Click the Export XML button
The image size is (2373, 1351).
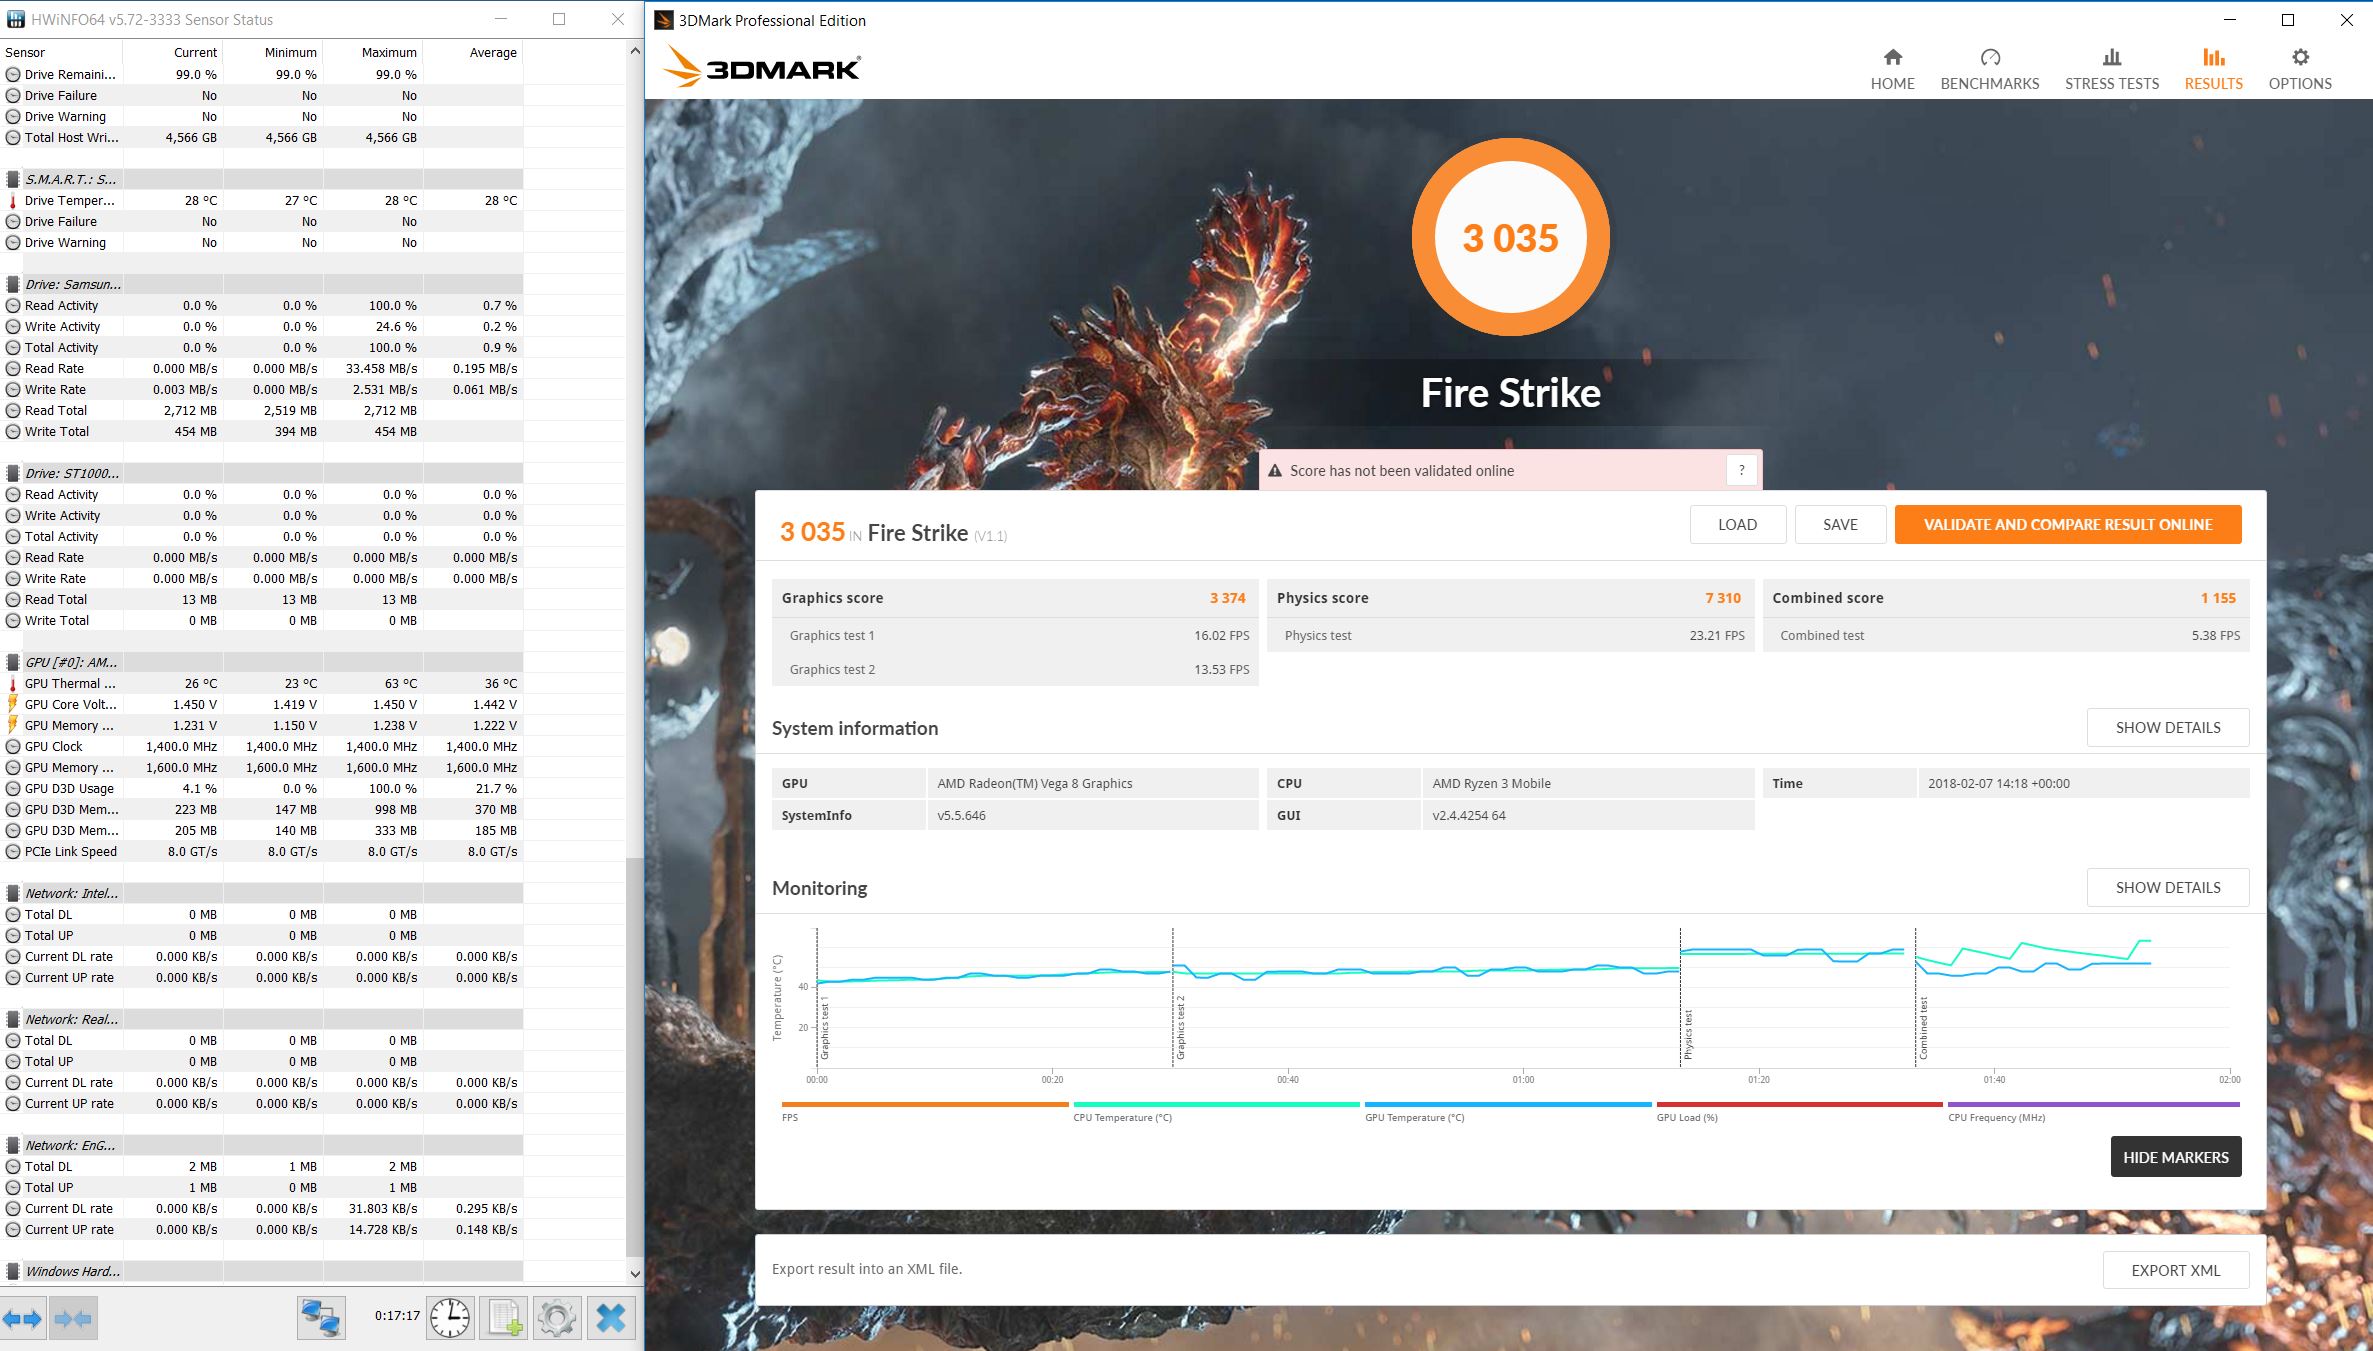point(2175,1270)
